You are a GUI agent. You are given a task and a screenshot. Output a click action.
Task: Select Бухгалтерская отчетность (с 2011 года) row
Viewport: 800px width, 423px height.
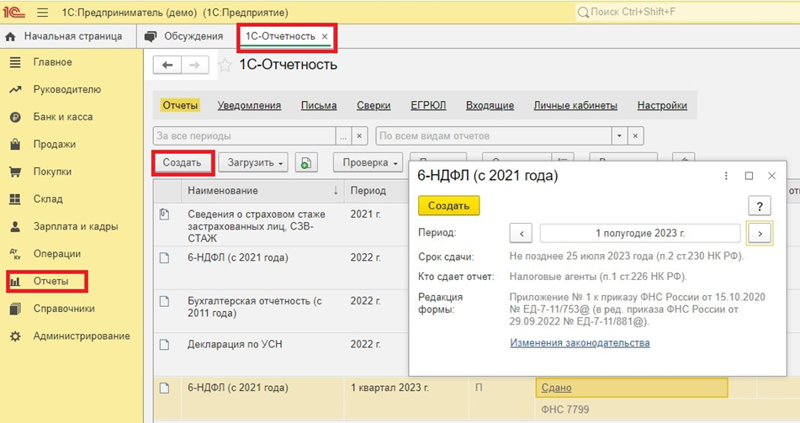pos(281,311)
